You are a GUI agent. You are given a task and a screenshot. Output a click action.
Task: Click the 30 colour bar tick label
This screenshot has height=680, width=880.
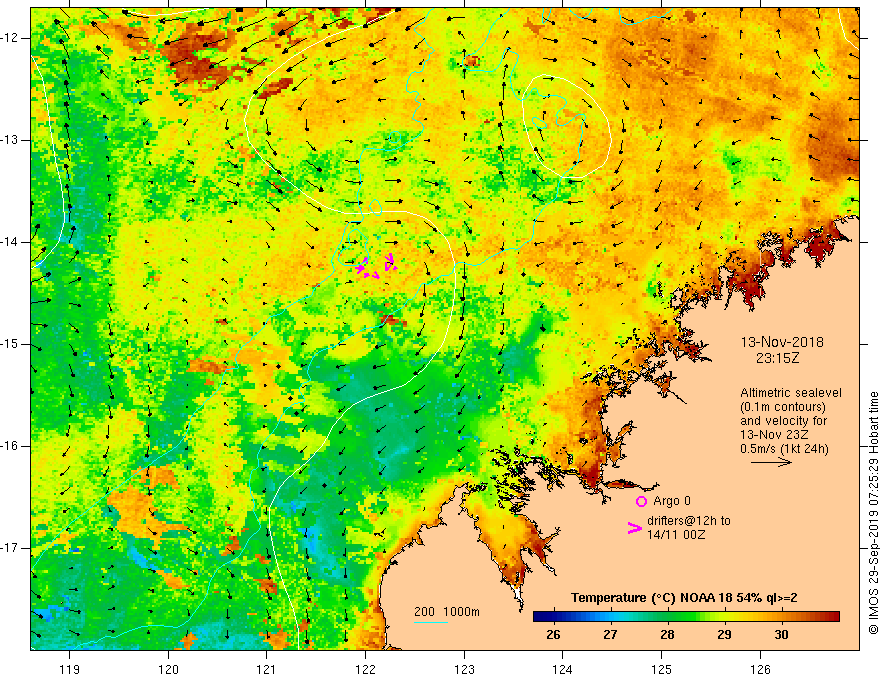coord(781,635)
